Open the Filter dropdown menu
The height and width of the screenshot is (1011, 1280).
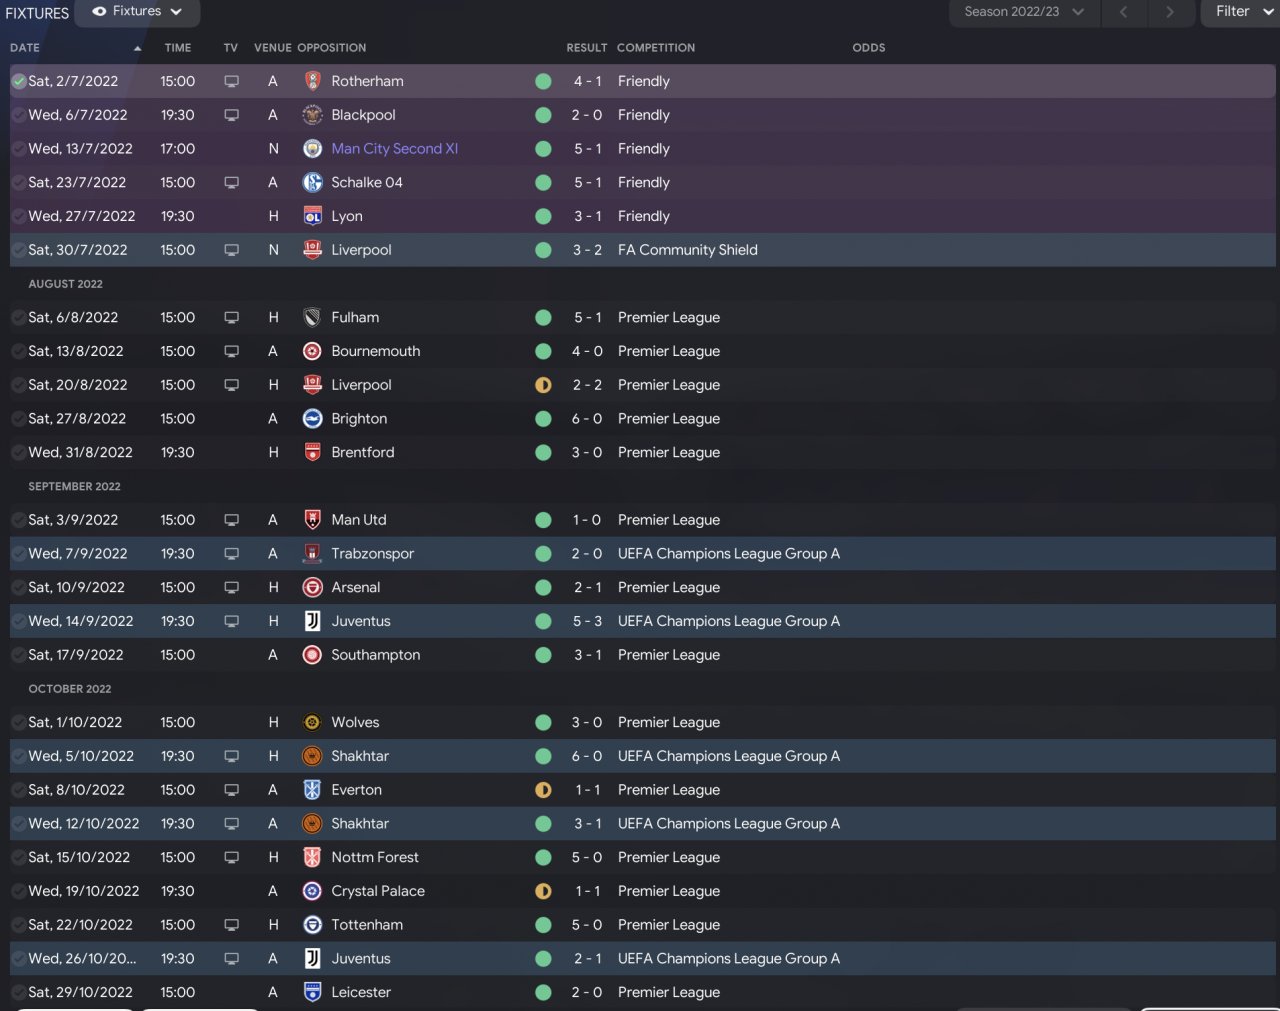coord(1240,12)
